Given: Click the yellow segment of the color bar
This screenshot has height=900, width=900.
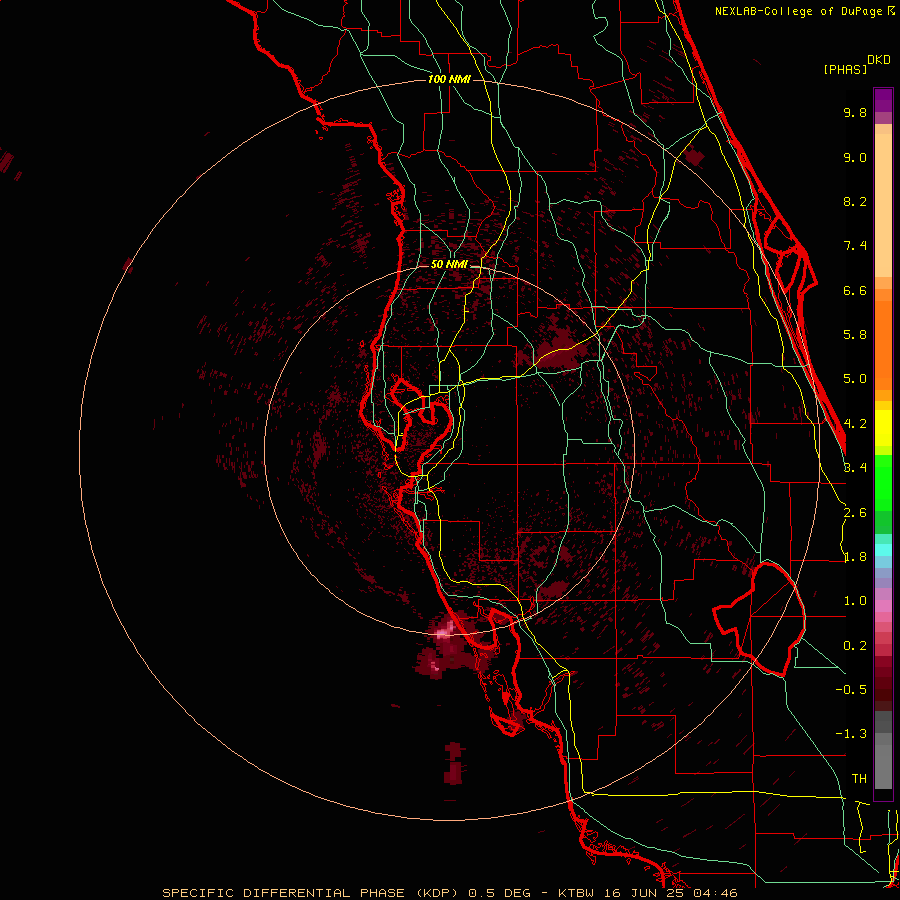Looking at the screenshot, I should click(883, 428).
